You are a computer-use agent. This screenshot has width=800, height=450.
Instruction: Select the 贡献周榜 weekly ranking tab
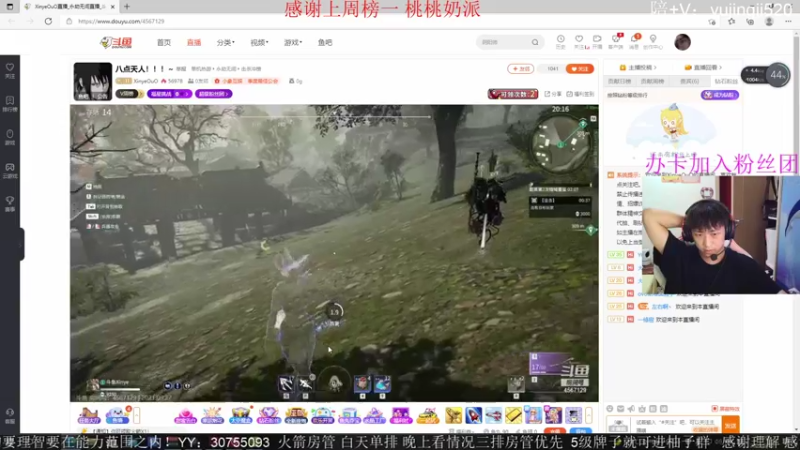[653, 81]
